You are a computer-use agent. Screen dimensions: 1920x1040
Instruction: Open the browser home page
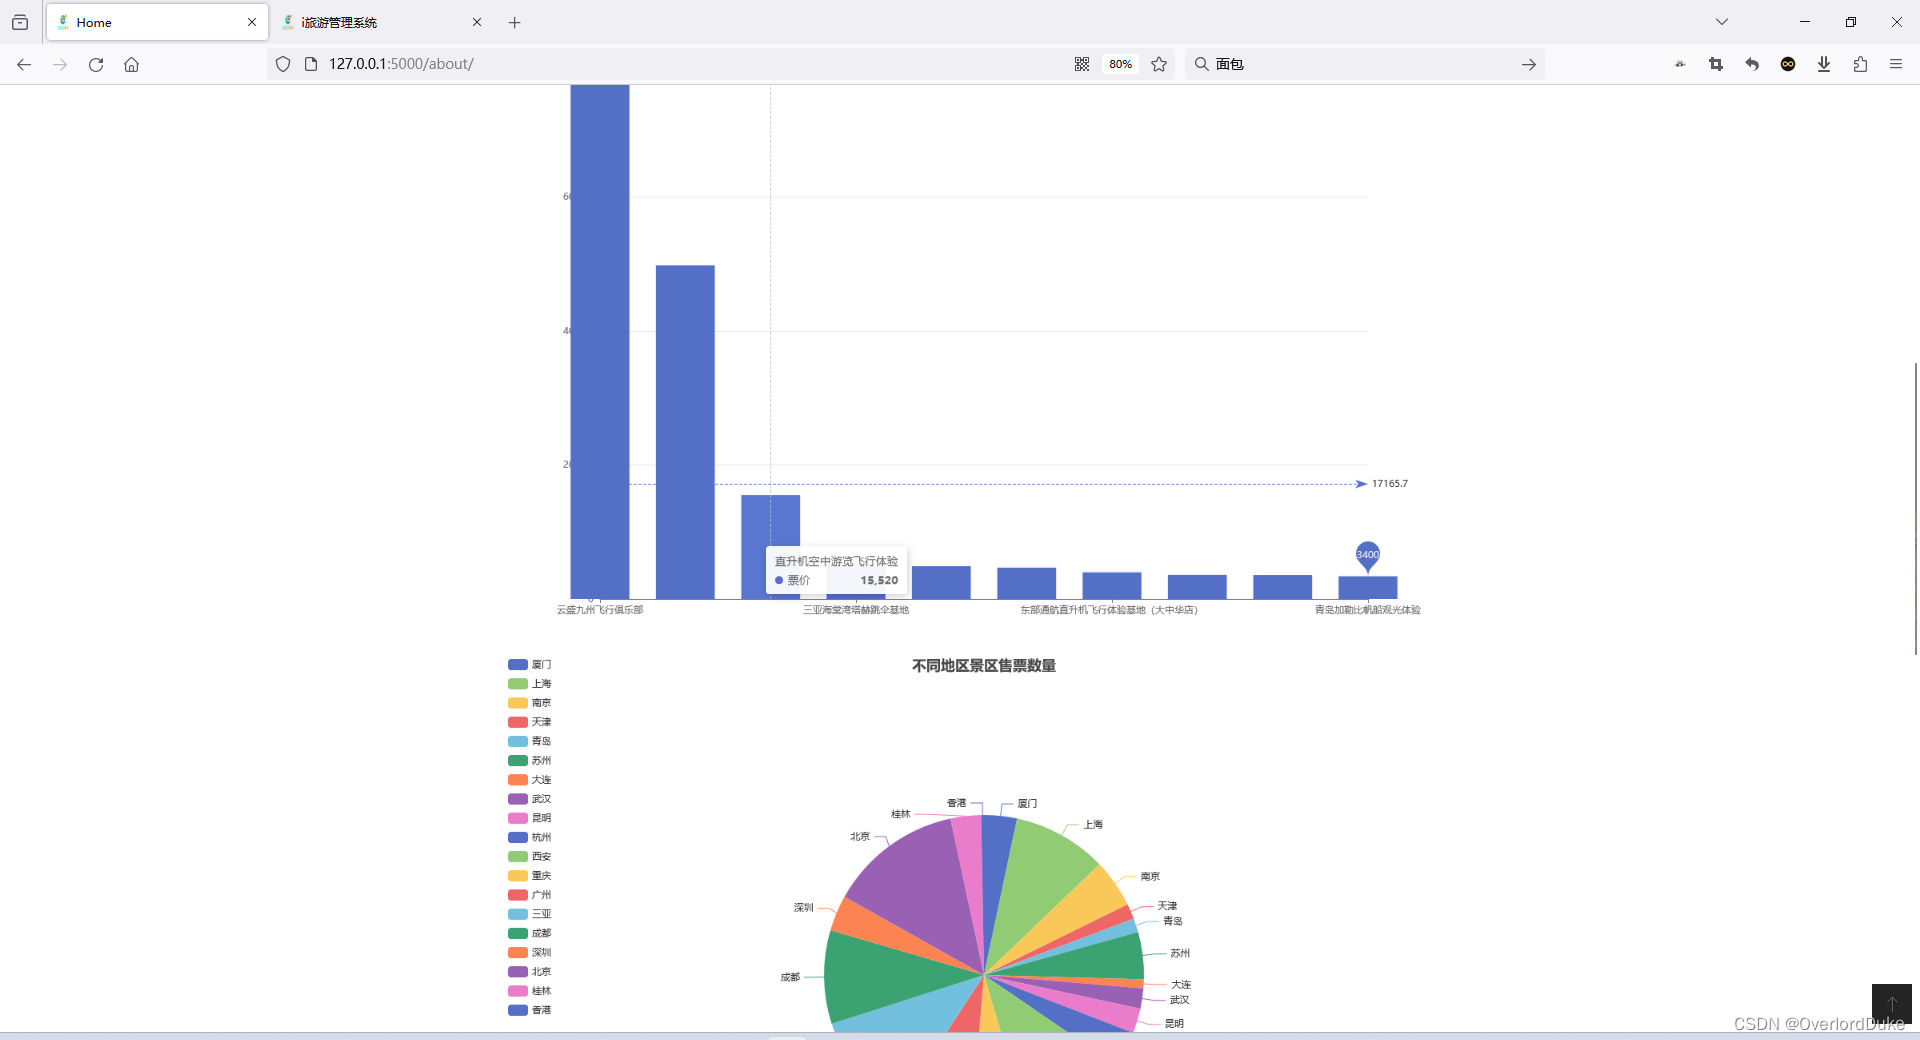click(131, 64)
